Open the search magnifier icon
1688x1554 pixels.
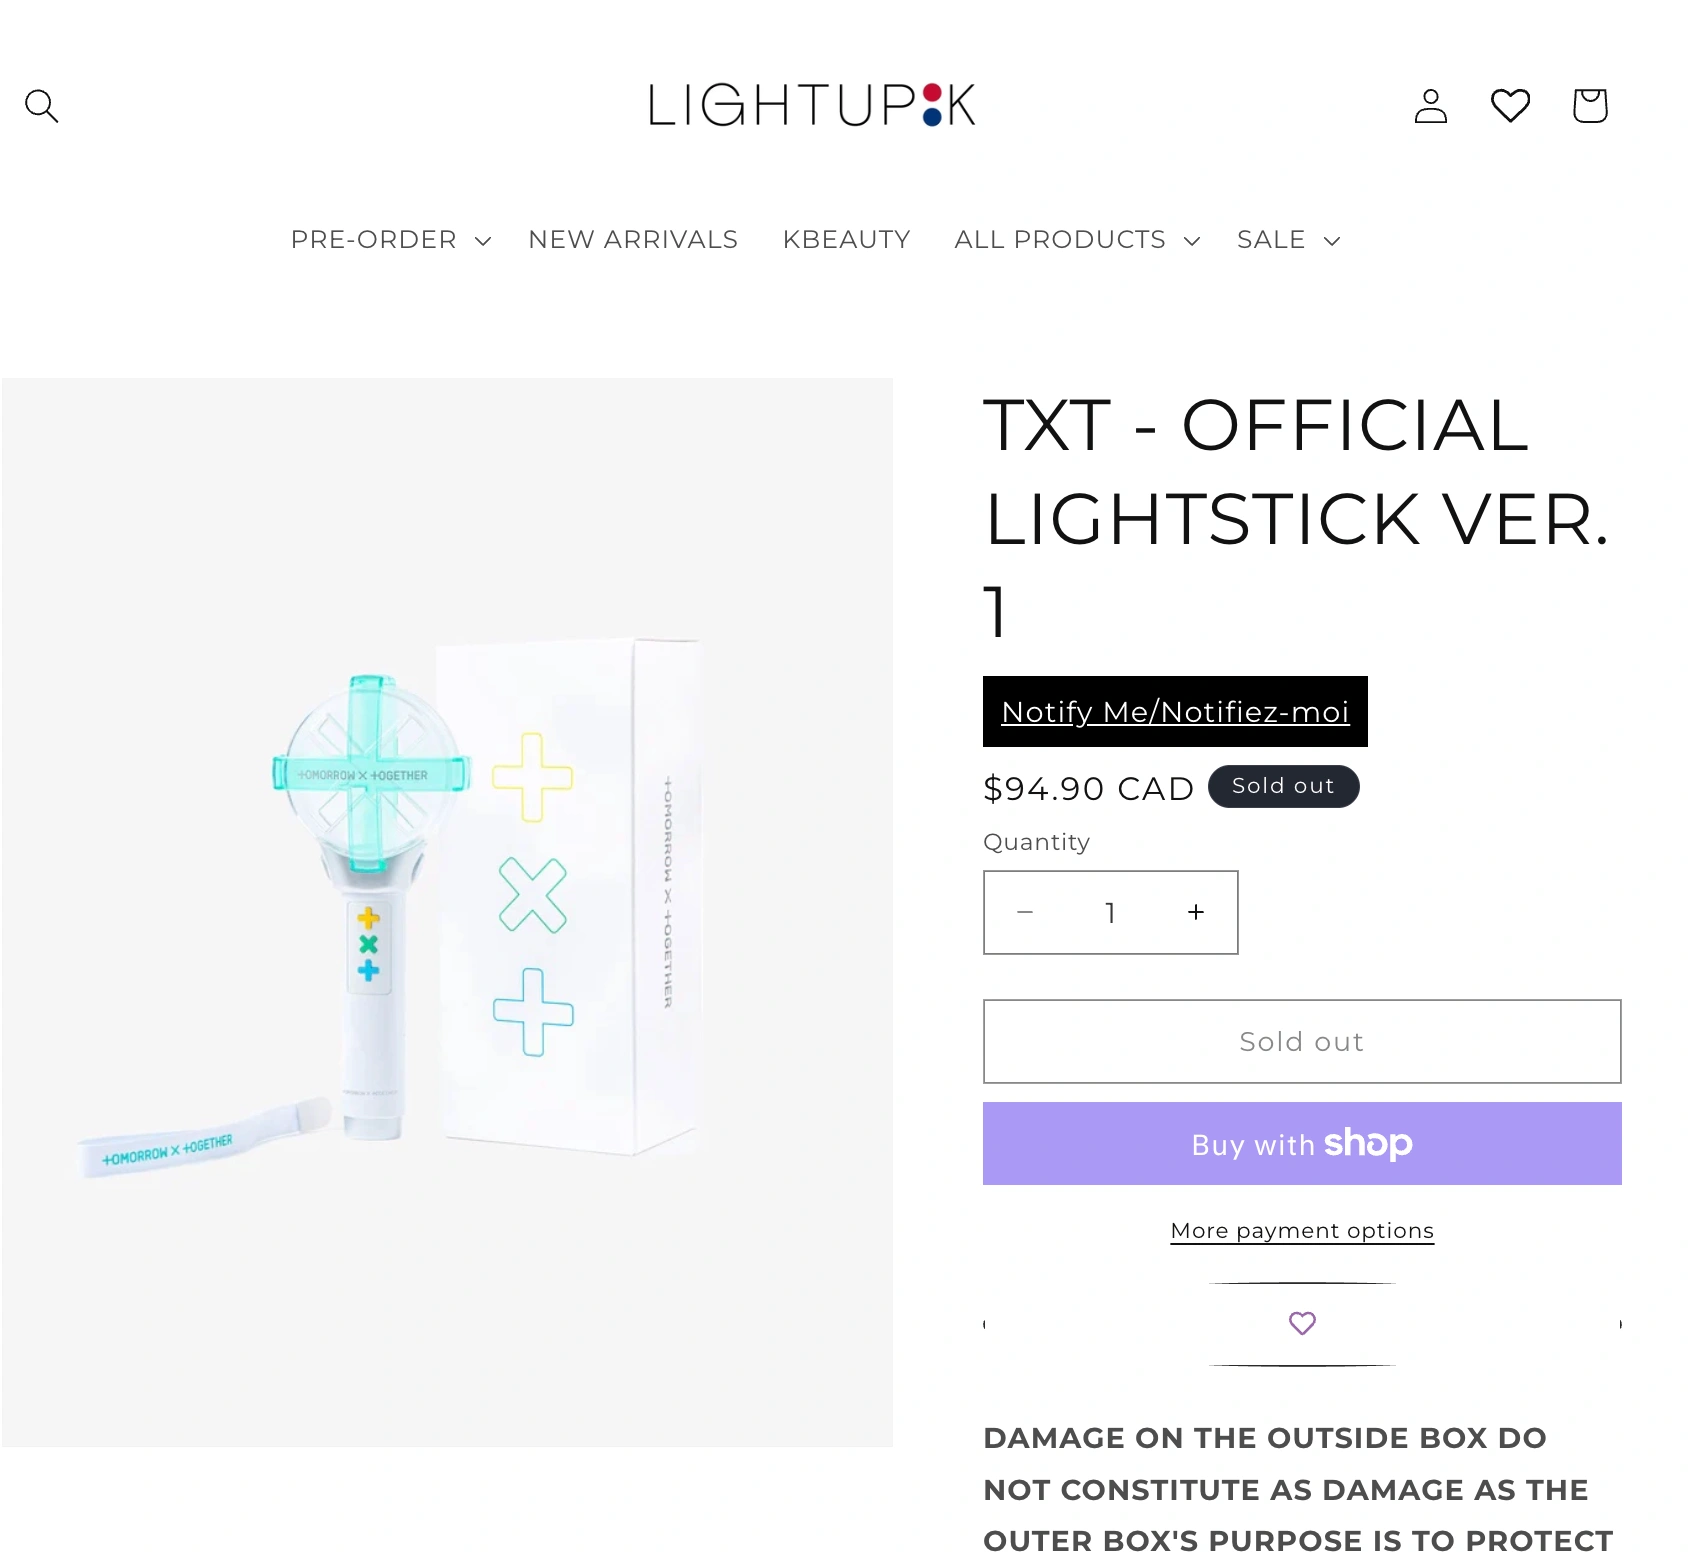pyautogui.click(x=42, y=105)
